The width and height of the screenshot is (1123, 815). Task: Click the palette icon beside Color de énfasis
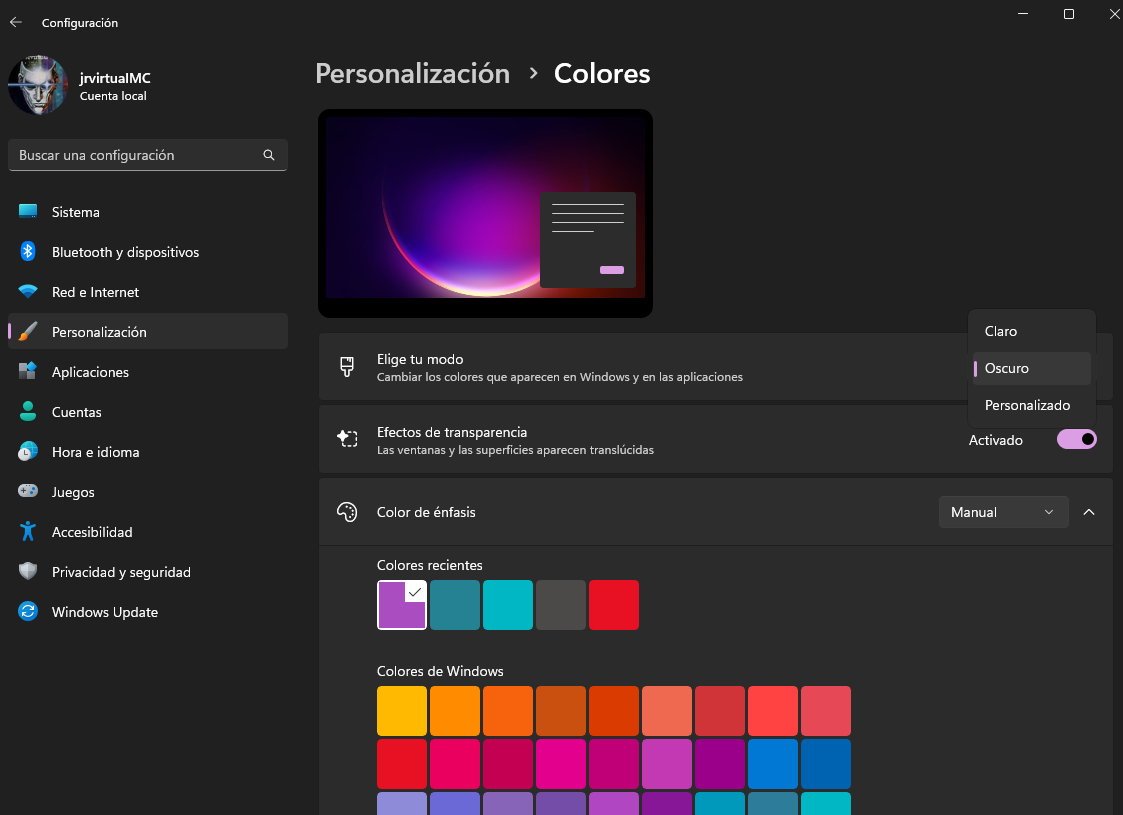pos(347,512)
